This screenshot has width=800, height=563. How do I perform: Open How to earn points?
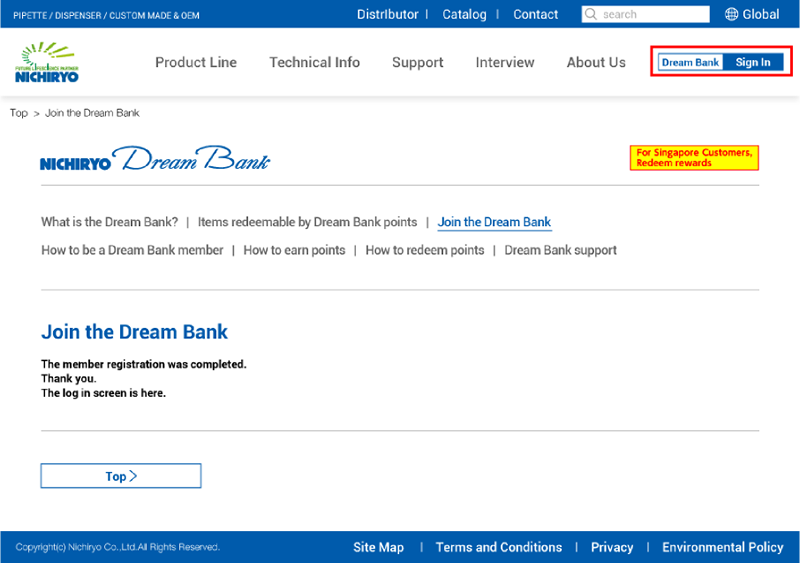(294, 250)
